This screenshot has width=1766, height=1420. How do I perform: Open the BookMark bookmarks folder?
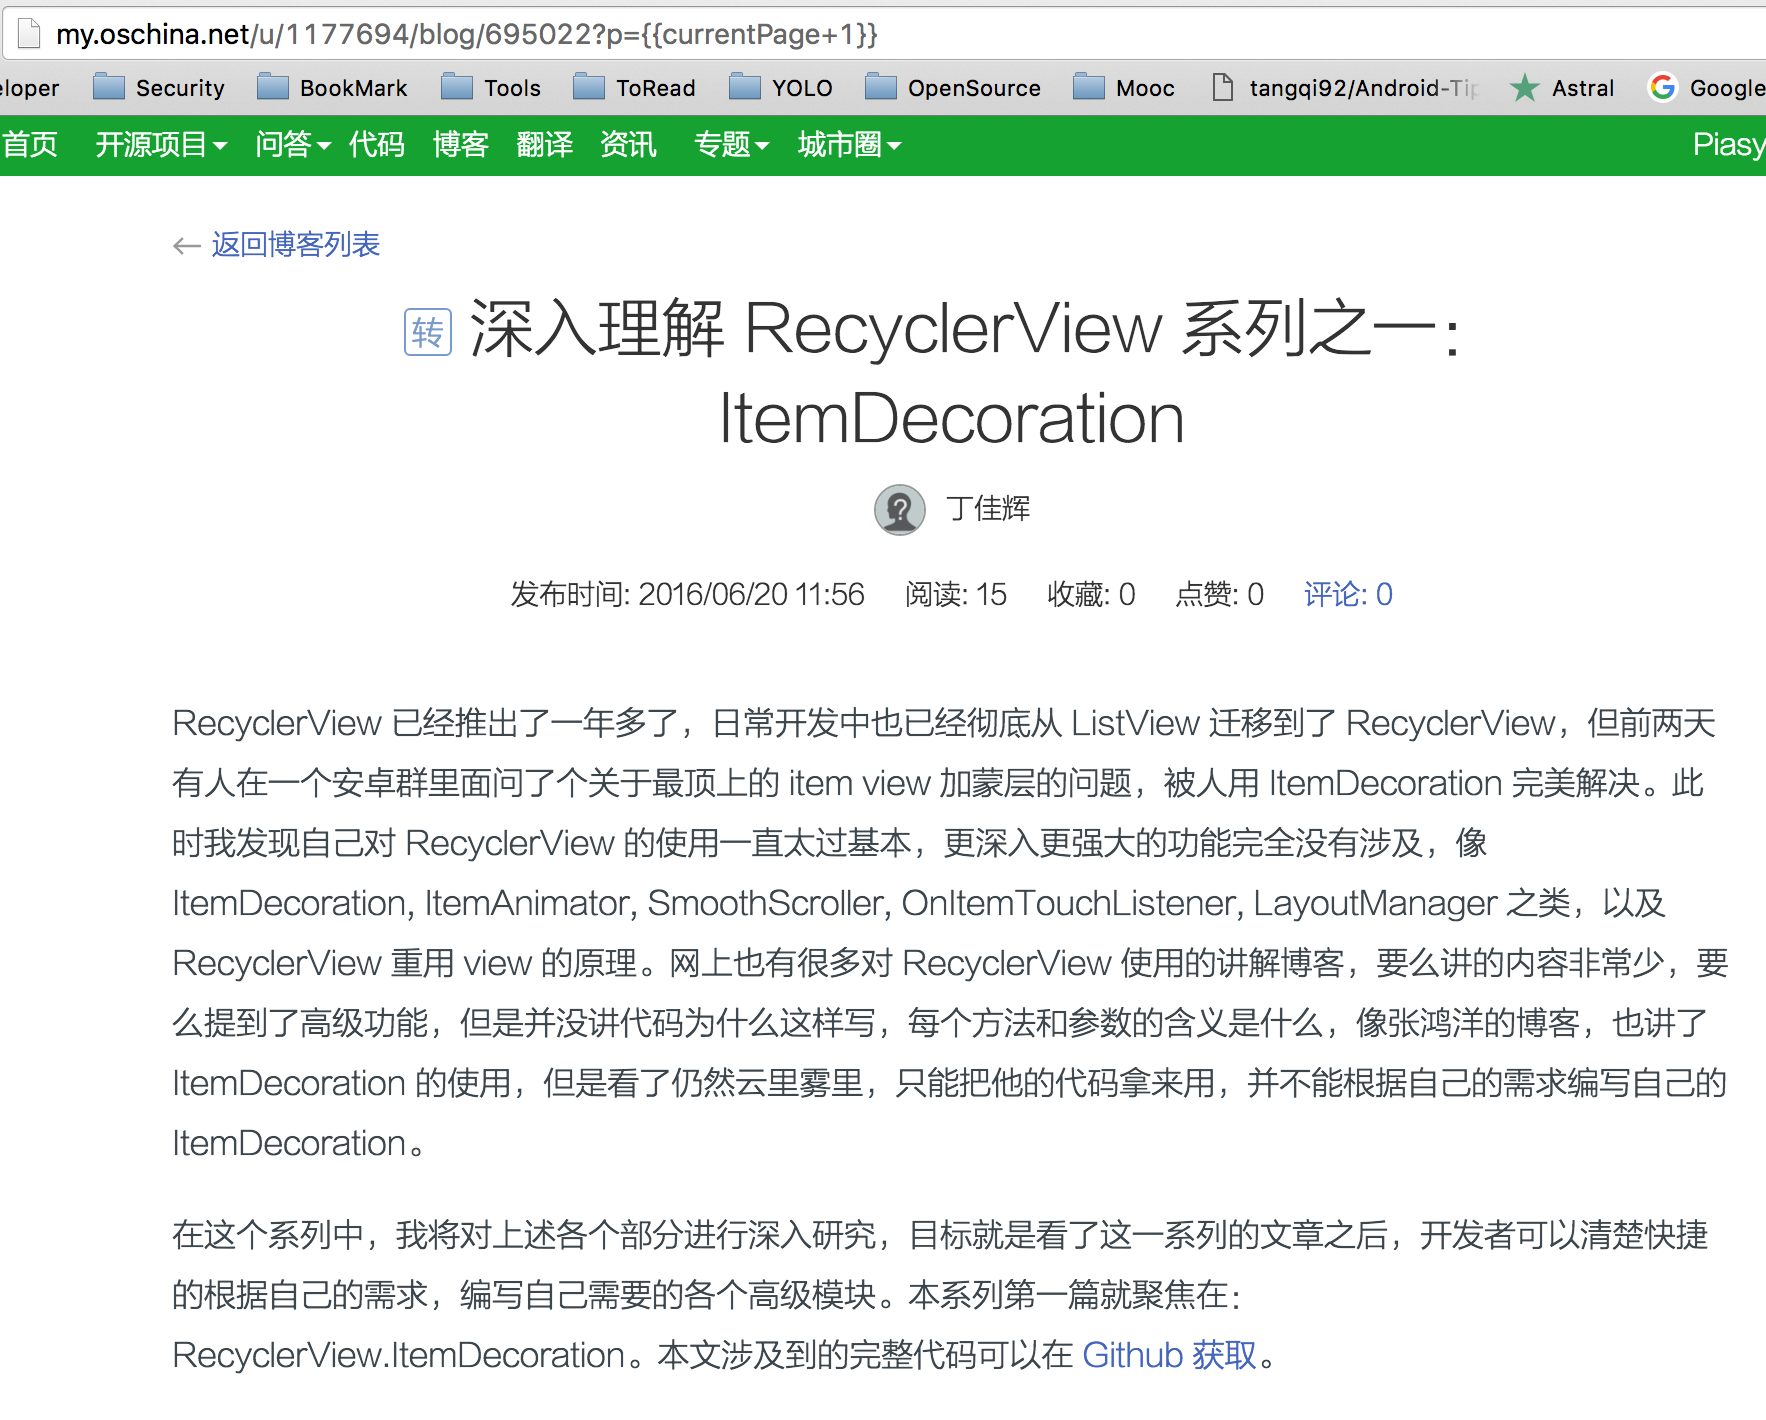[333, 88]
